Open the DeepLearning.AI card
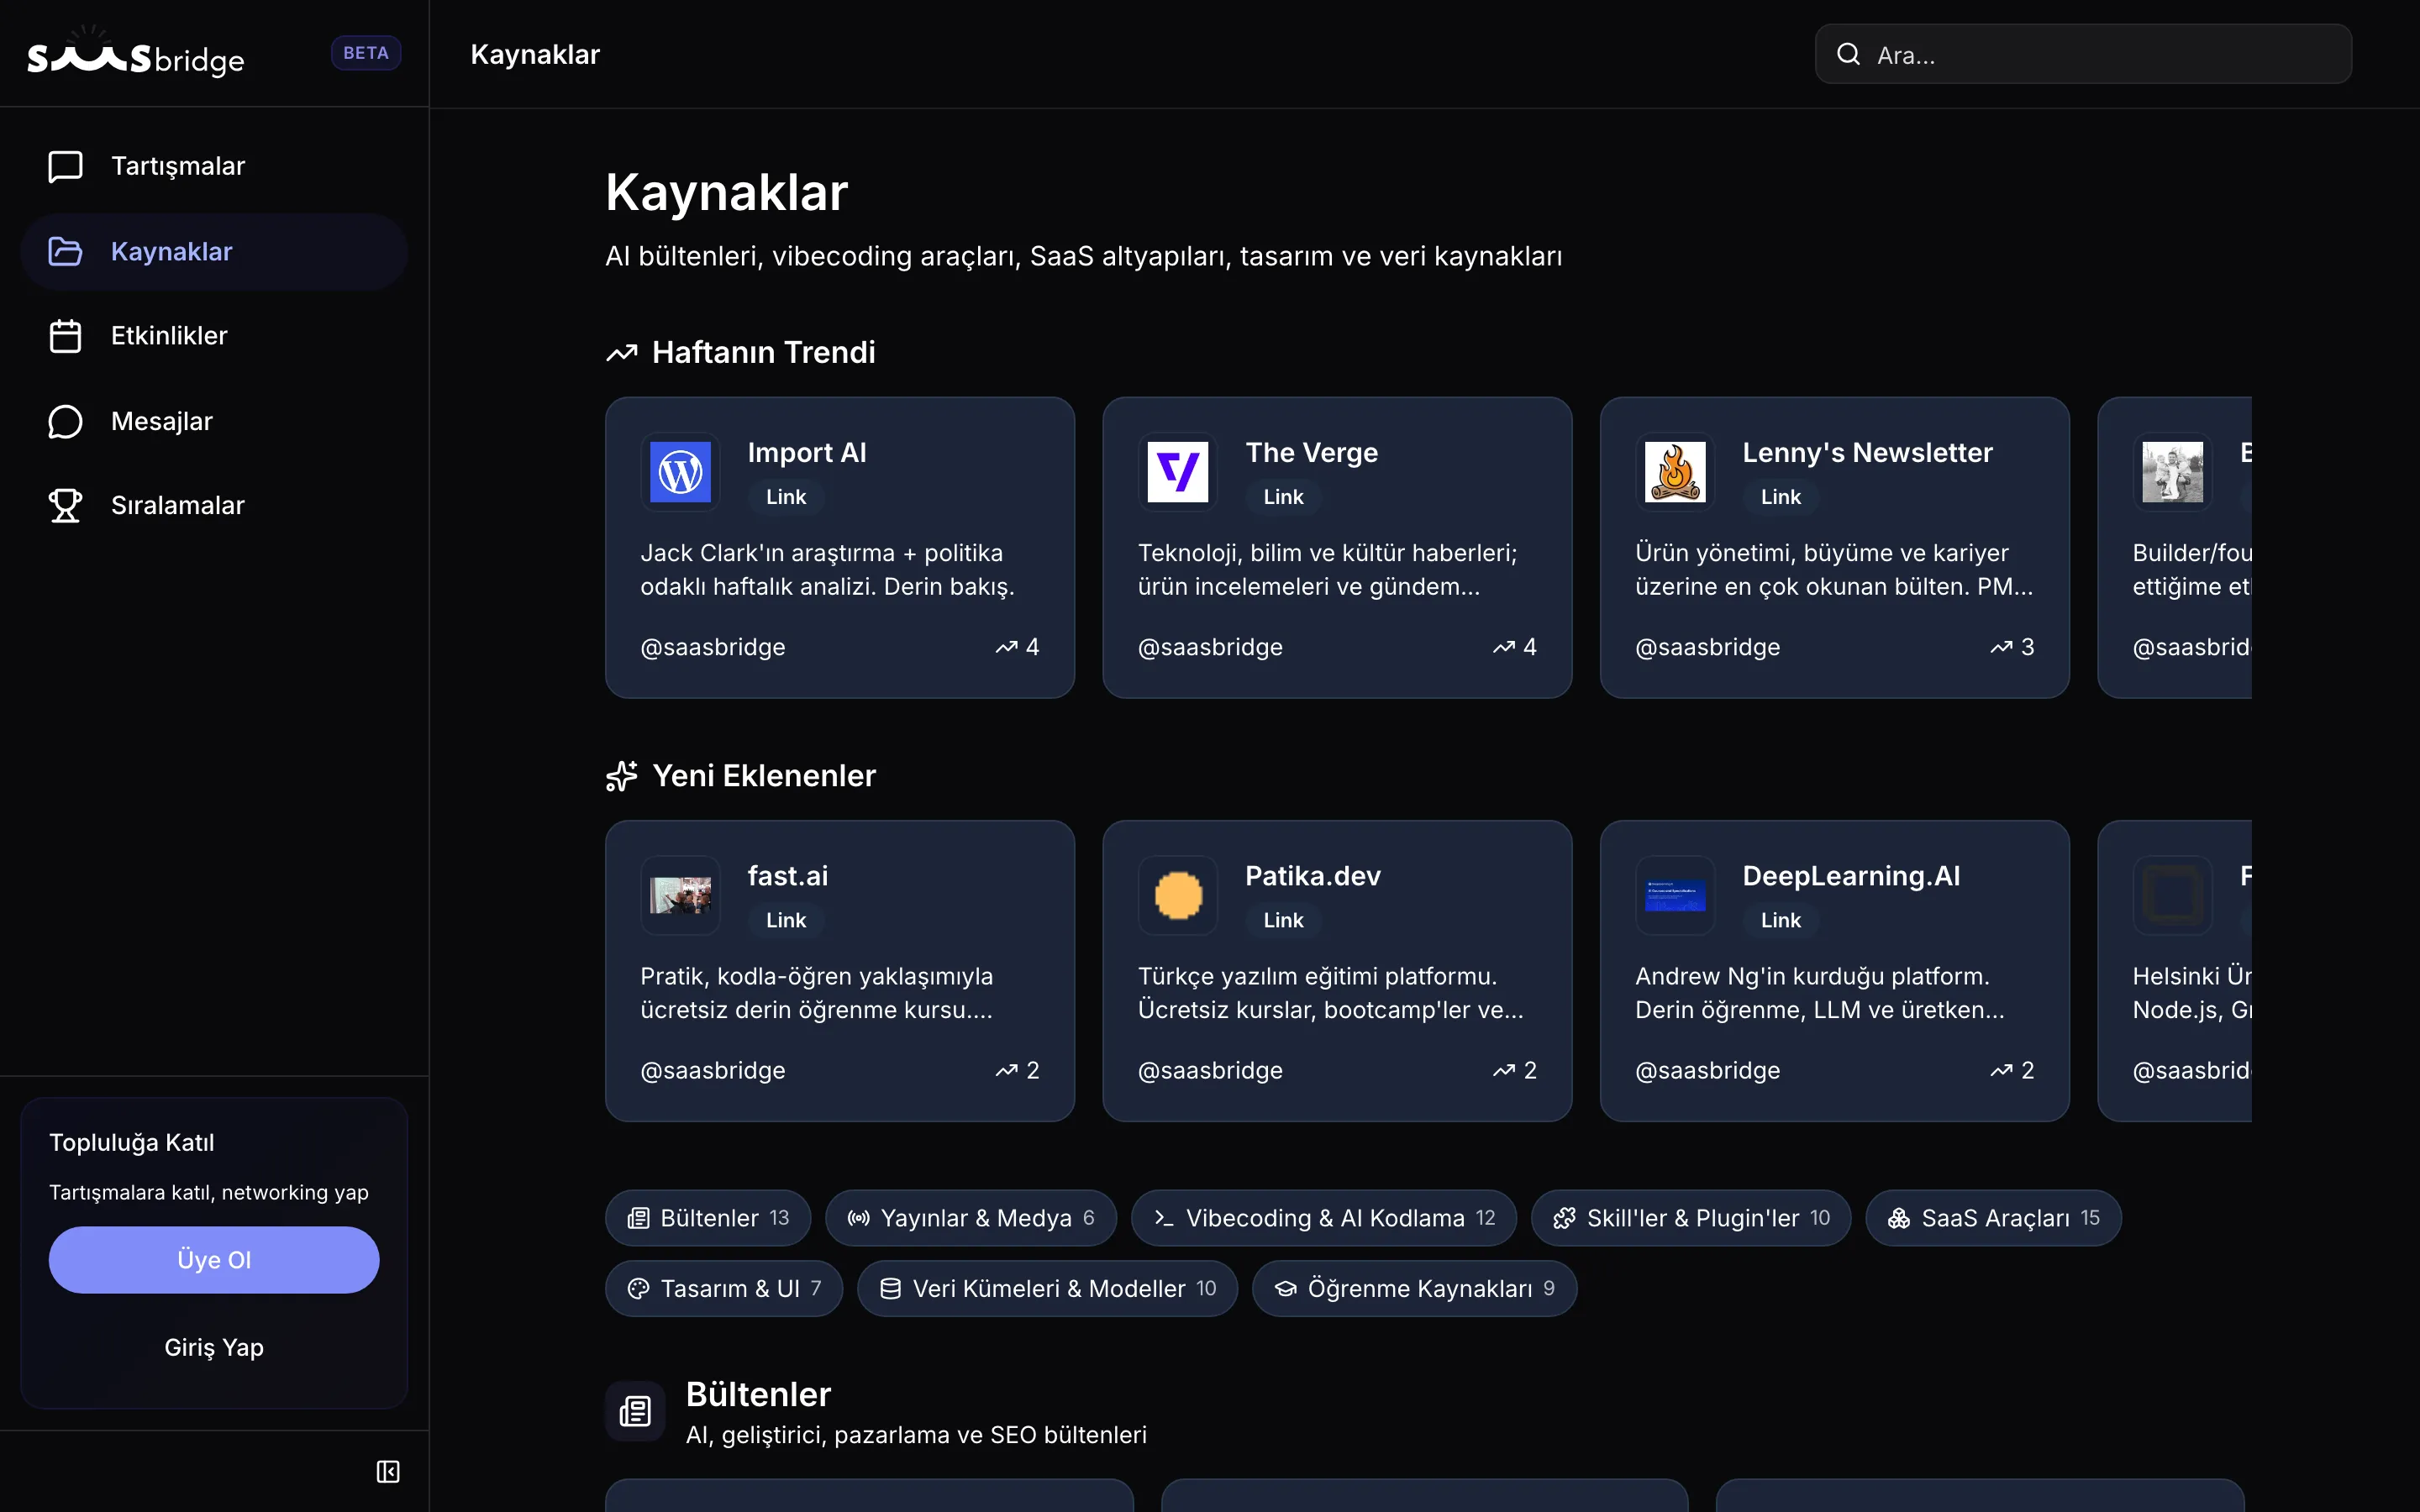2420x1512 pixels. point(1835,971)
